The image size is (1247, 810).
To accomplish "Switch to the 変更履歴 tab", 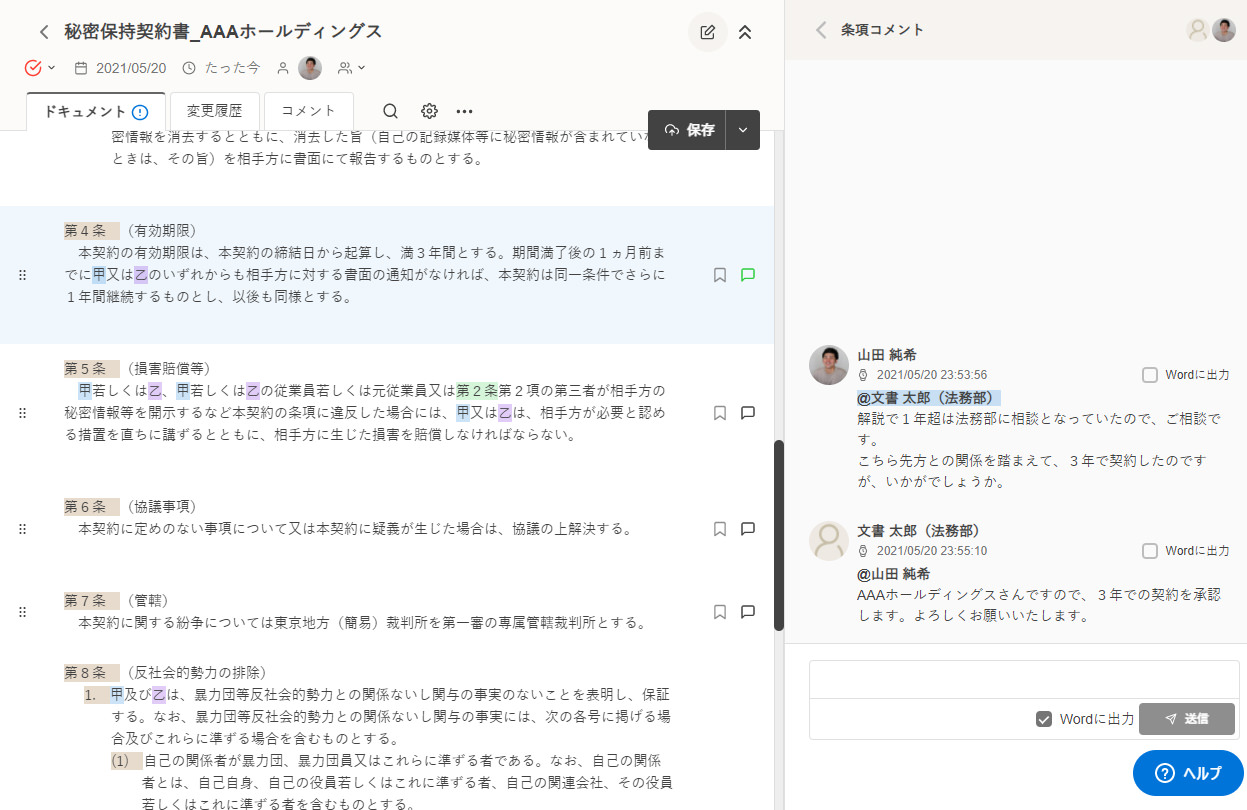I will click(x=214, y=110).
